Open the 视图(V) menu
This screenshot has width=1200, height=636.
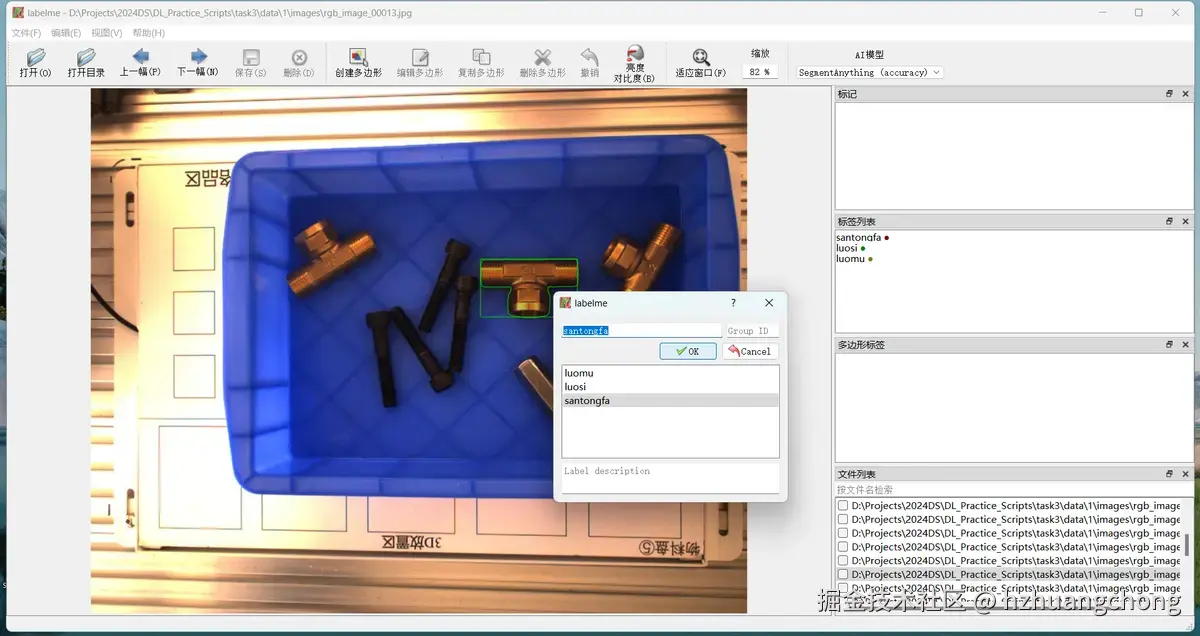[106, 33]
